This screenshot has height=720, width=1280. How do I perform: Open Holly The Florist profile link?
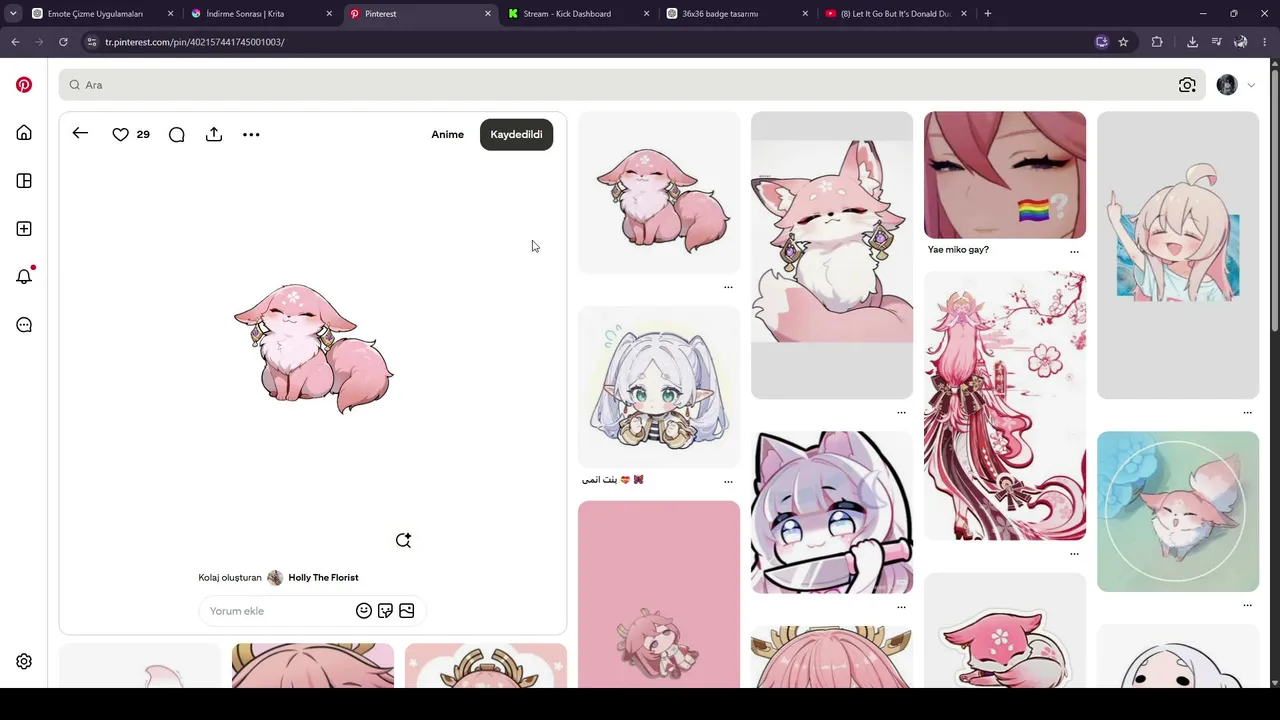point(323,578)
